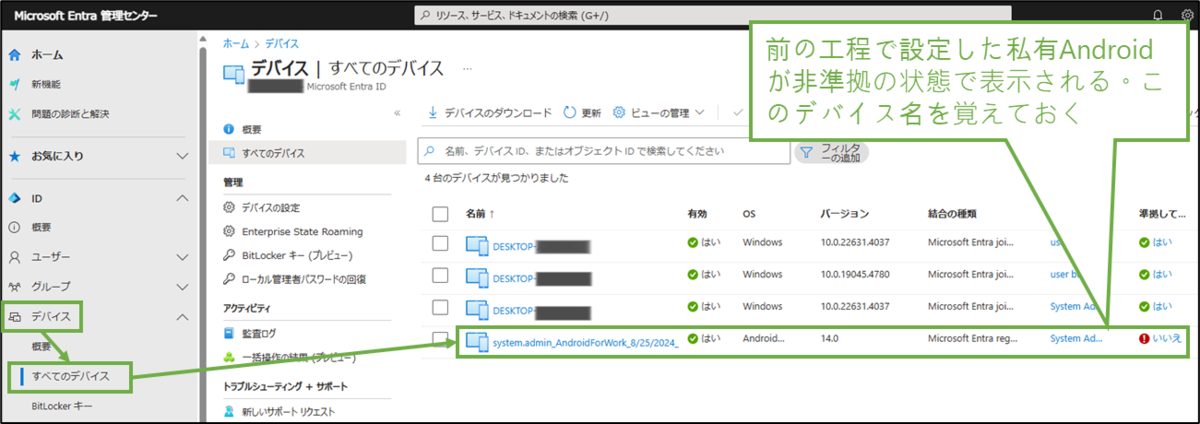Click the デバイス icon in left nav

tap(15, 316)
